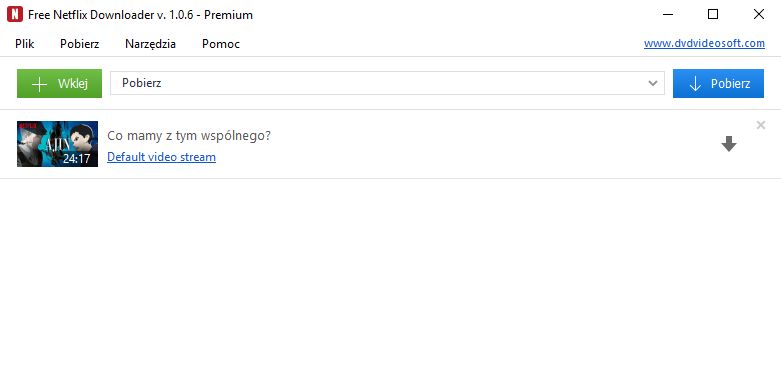781x372 pixels.
Task: Click the title "Co mamy z tym wspólnego?"
Action: (x=189, y=135)
